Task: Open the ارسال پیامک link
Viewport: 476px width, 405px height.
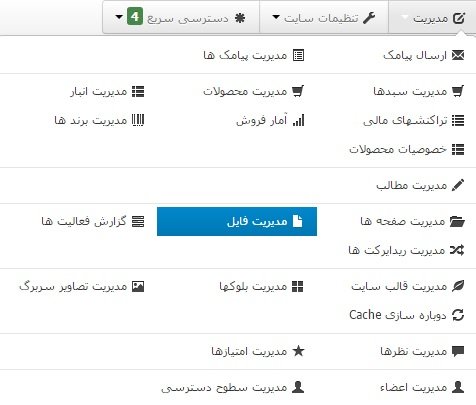Action: point(424,55)
